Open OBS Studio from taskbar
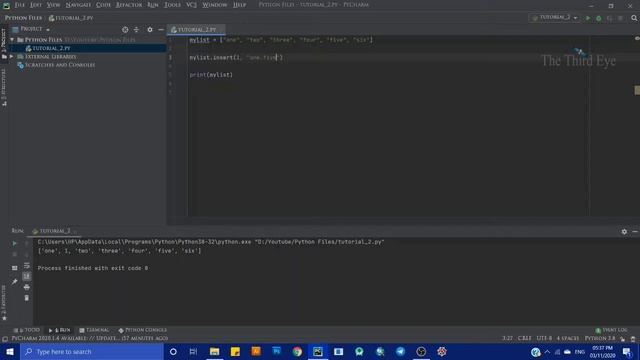The height and width of the screenshot is (360, 640). pyautogui.click(x=421, y=351)
